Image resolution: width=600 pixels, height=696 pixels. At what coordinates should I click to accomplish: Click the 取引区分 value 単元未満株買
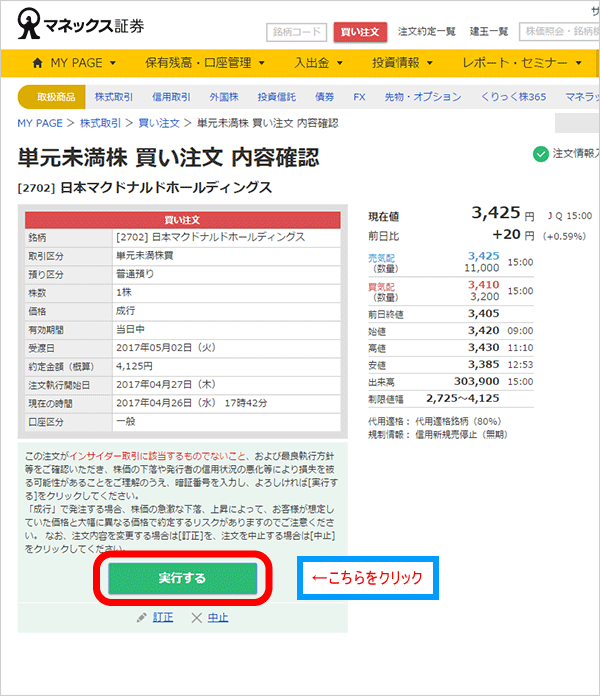pos(145,255)
